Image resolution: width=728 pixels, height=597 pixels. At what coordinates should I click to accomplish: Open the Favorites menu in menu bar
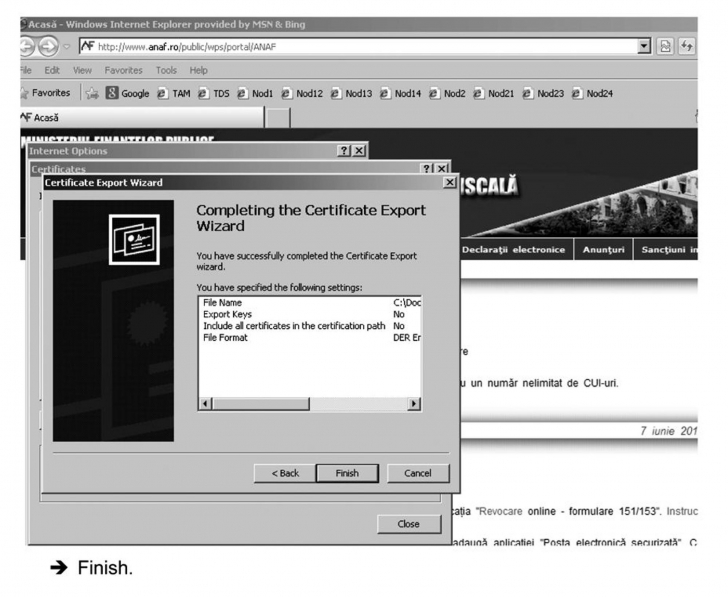click(x=124, y=70)
